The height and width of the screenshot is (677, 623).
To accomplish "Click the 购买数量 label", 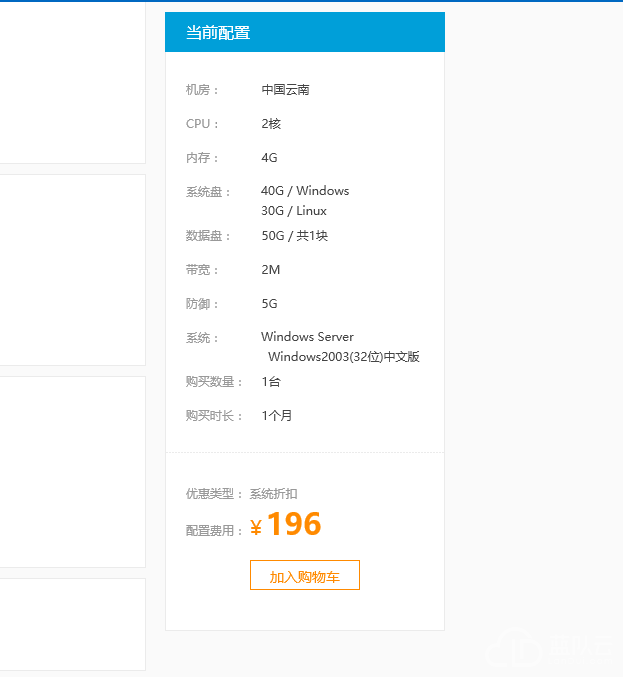I will pos(214,382).
